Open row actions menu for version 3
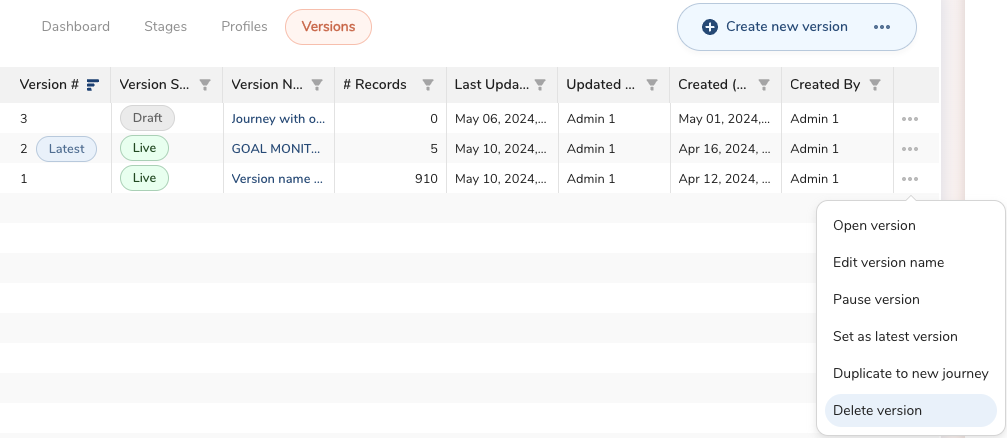The width and height of the screenshot is (1007, 438). (x=909, y=119)
